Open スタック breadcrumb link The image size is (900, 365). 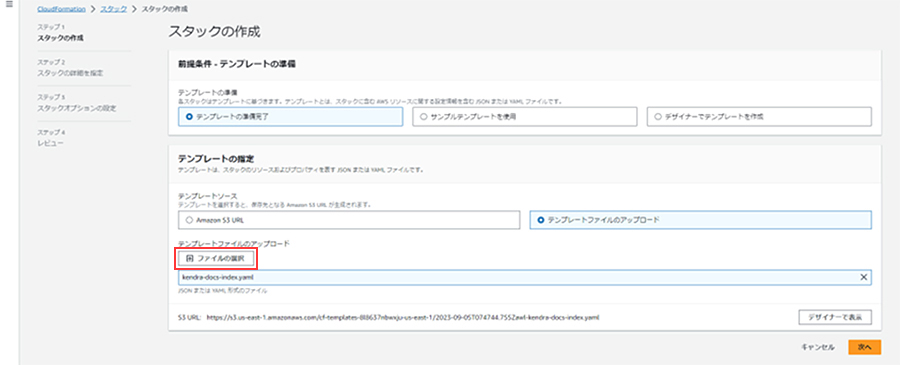[x=114, y=9]
